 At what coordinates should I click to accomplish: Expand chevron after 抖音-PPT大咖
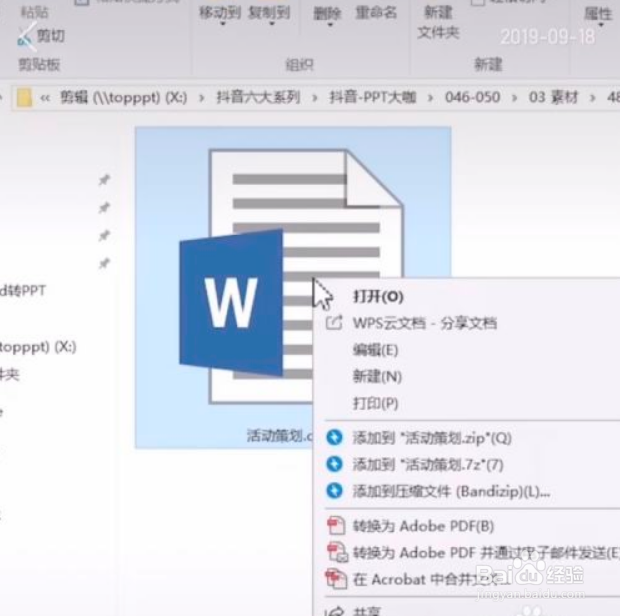click(430, 98)
